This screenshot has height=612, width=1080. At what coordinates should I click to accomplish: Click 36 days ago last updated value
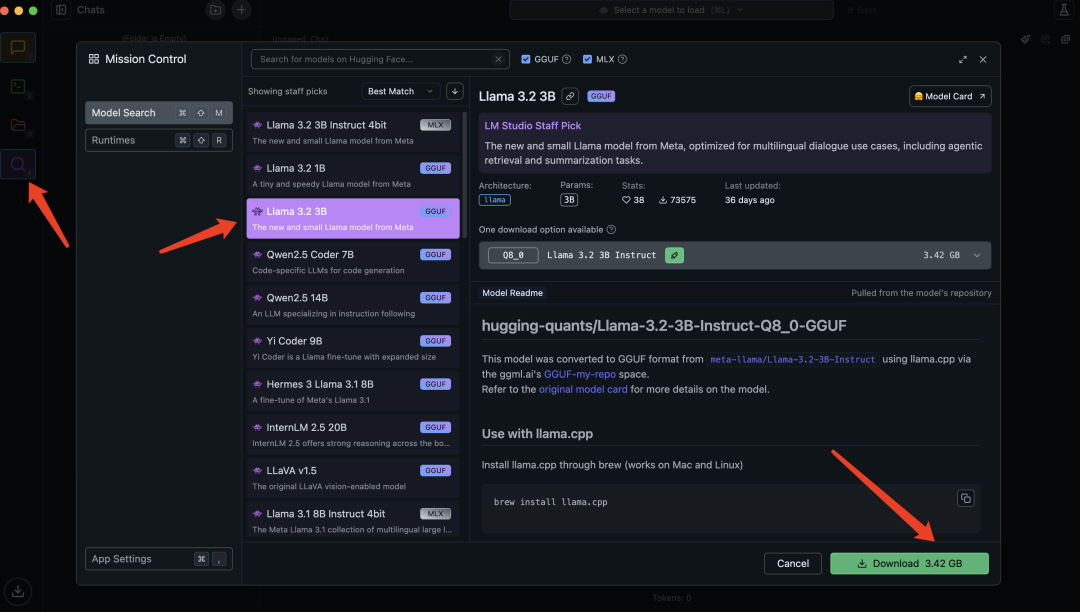pyautogui.click(x=749, y=200)
